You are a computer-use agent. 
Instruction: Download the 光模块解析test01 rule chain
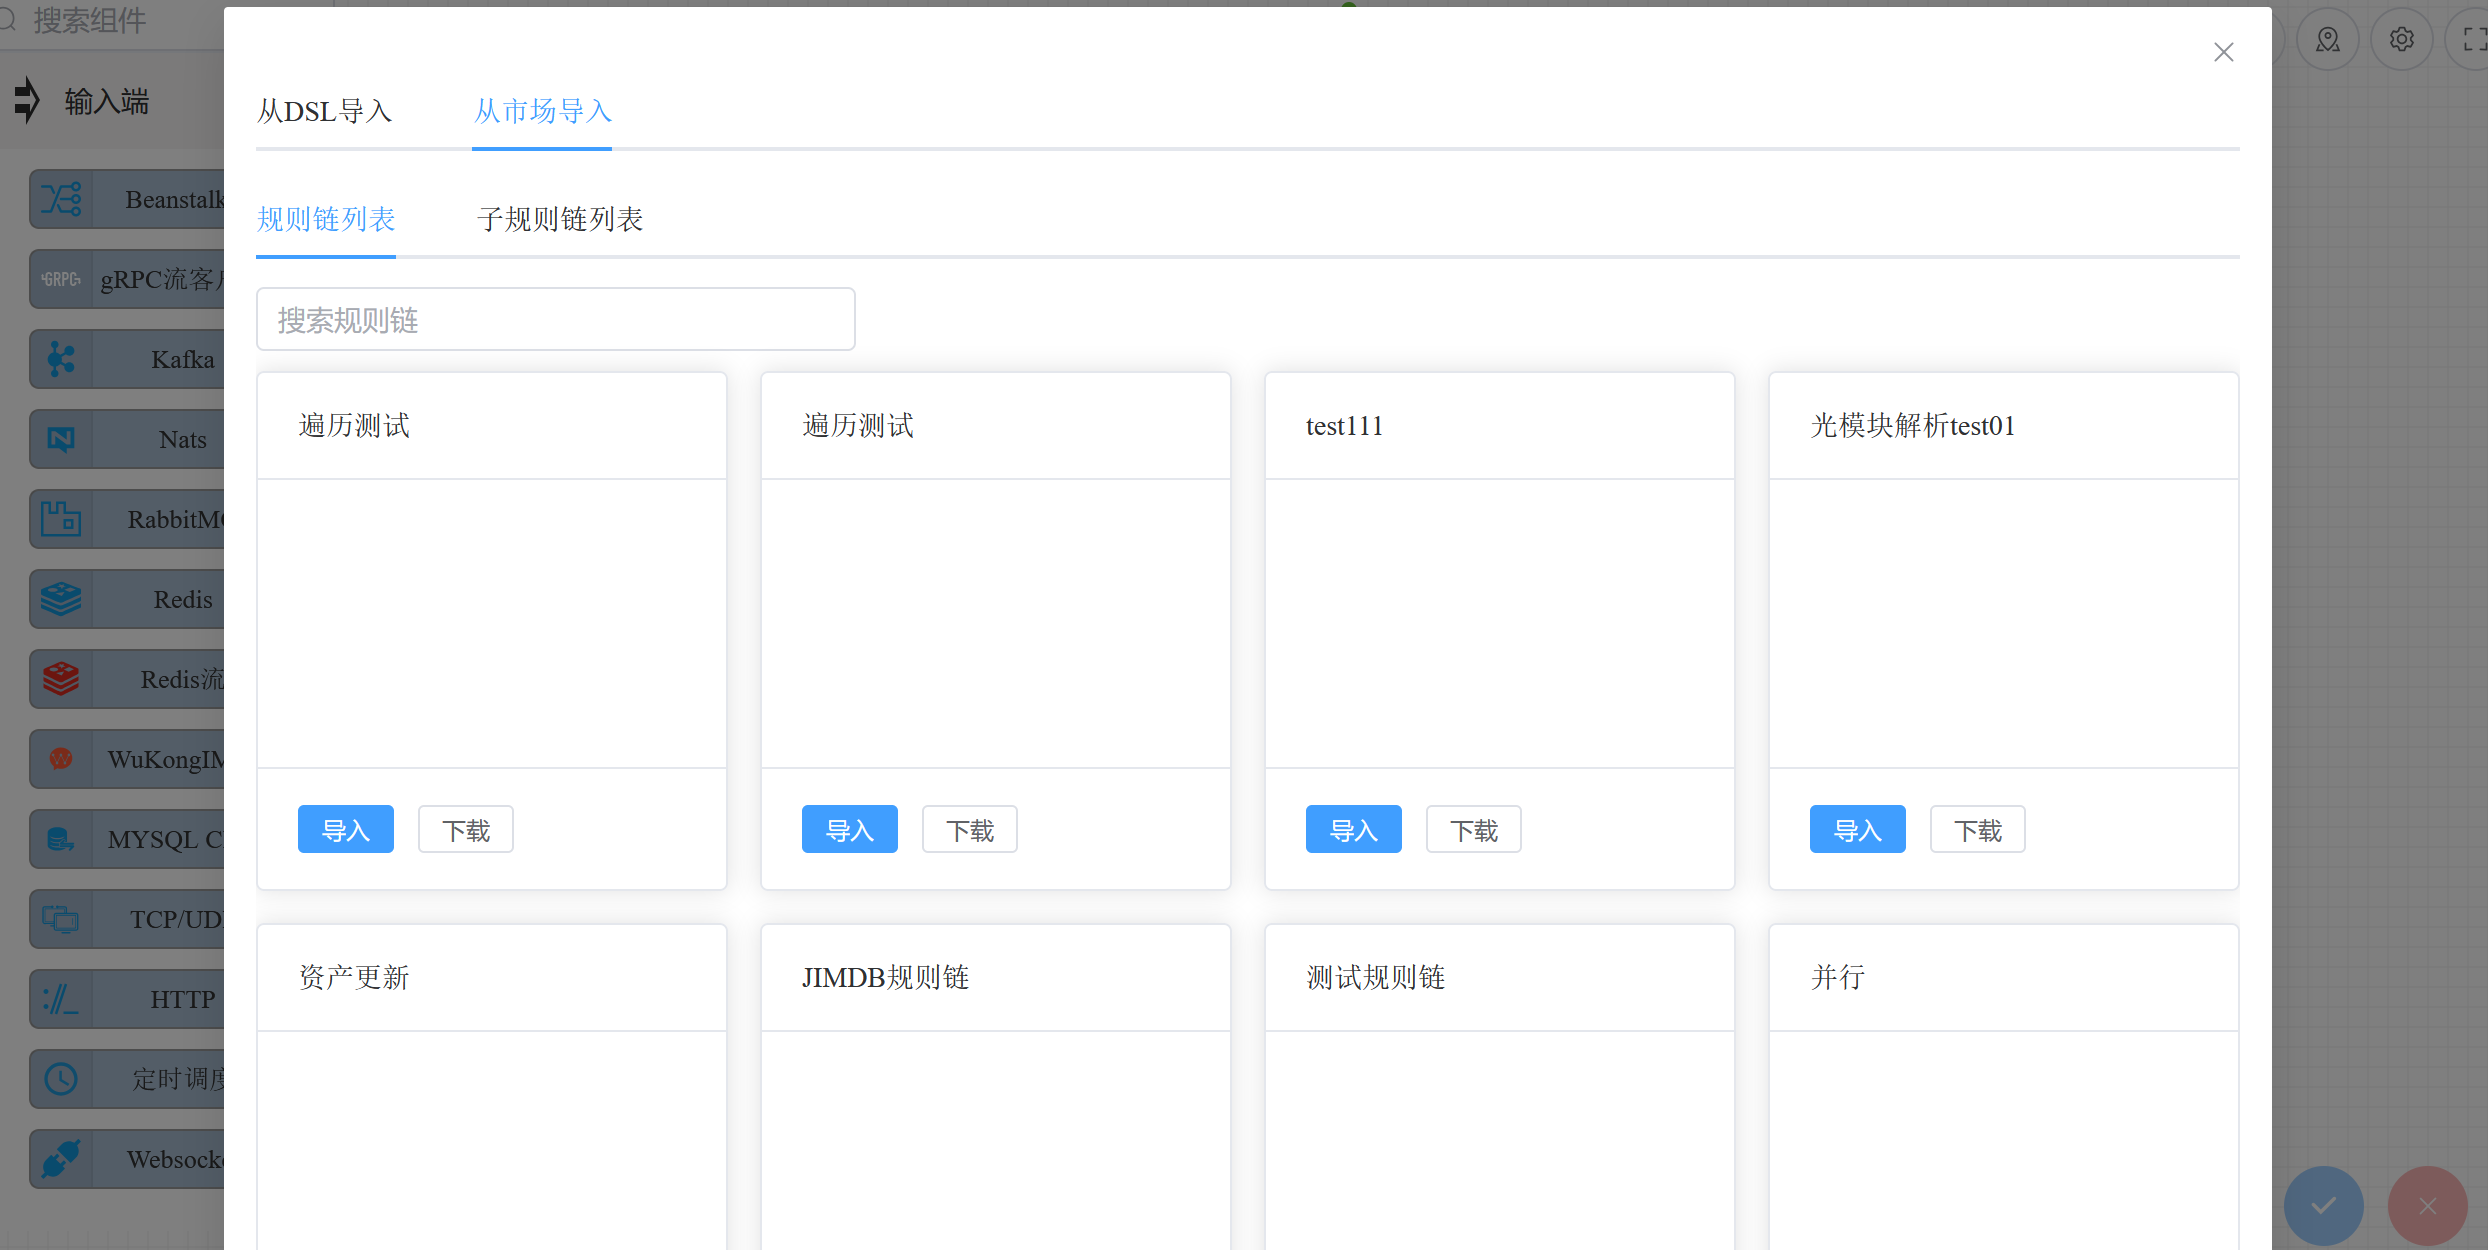point(1977,830)
